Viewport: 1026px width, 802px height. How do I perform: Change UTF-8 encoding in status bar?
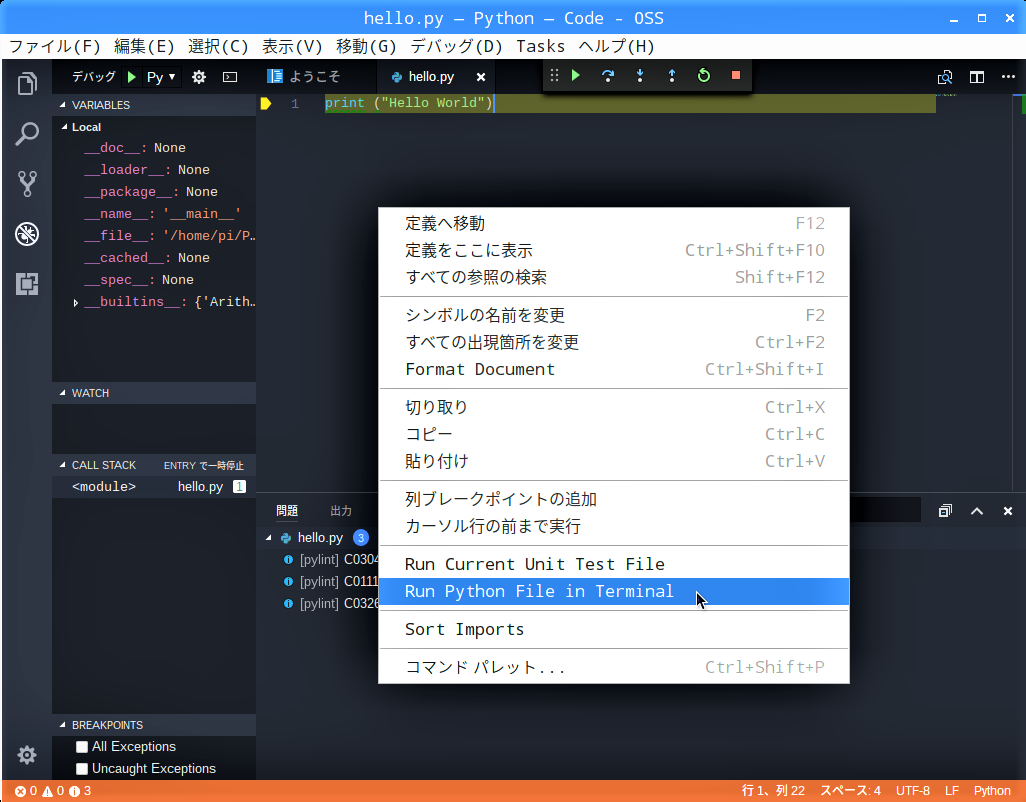[913, 791]
